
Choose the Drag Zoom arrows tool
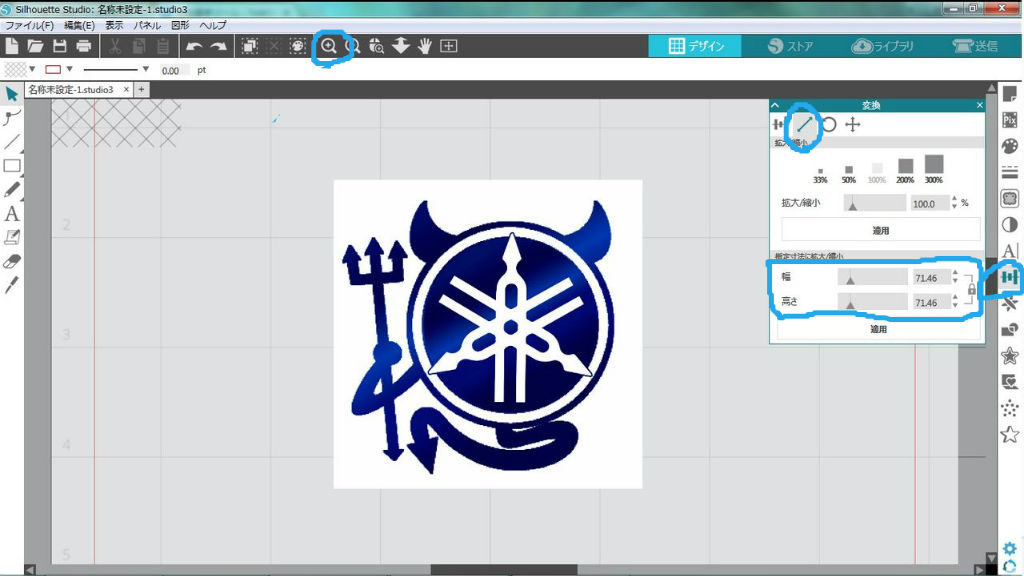[x=400, y=46]
